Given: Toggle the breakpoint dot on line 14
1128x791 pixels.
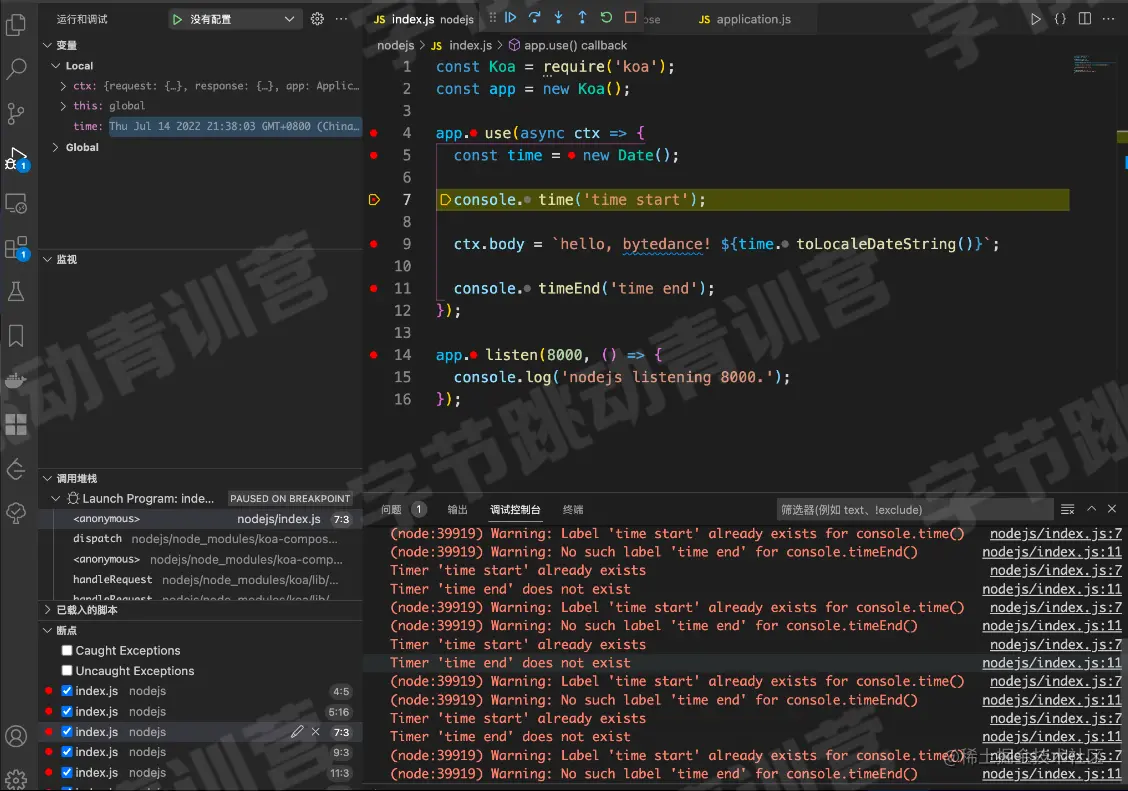Looking at the screenshot, I should 374,355.
